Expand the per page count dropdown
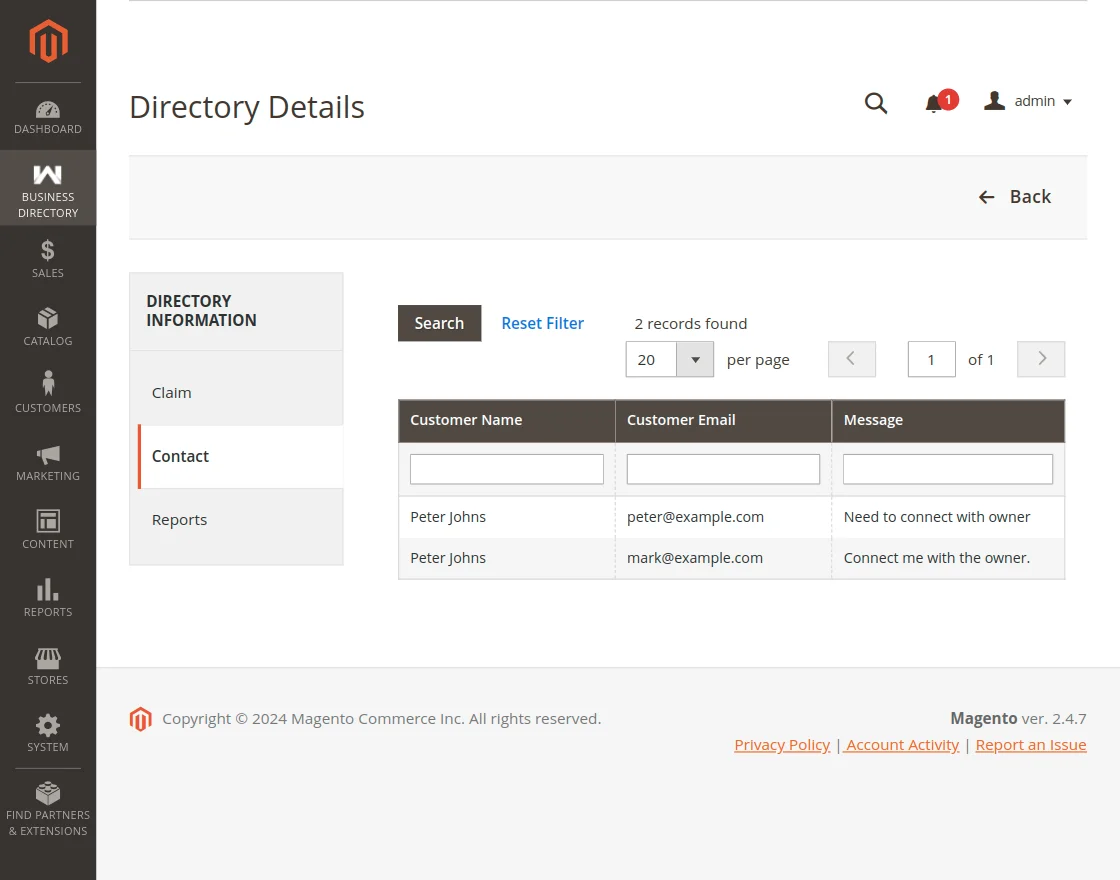 (x=695, y=359)
